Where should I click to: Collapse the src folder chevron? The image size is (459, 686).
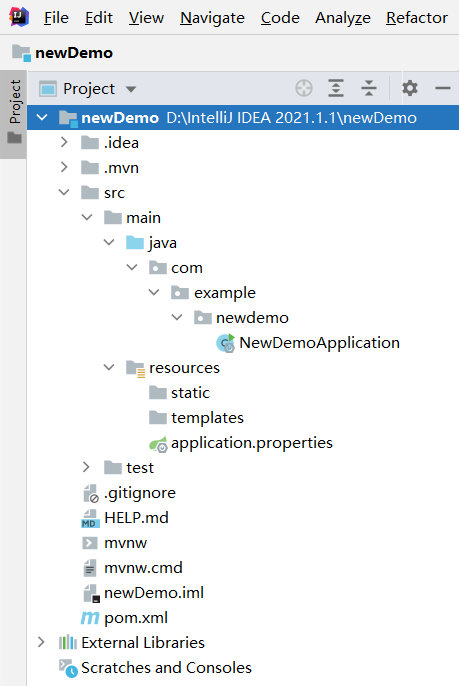tap(64, 192)
